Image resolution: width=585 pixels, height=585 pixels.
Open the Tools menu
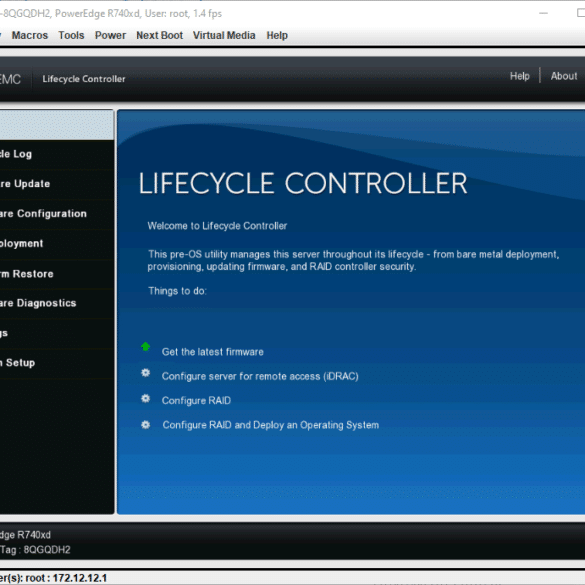(71, 35)
